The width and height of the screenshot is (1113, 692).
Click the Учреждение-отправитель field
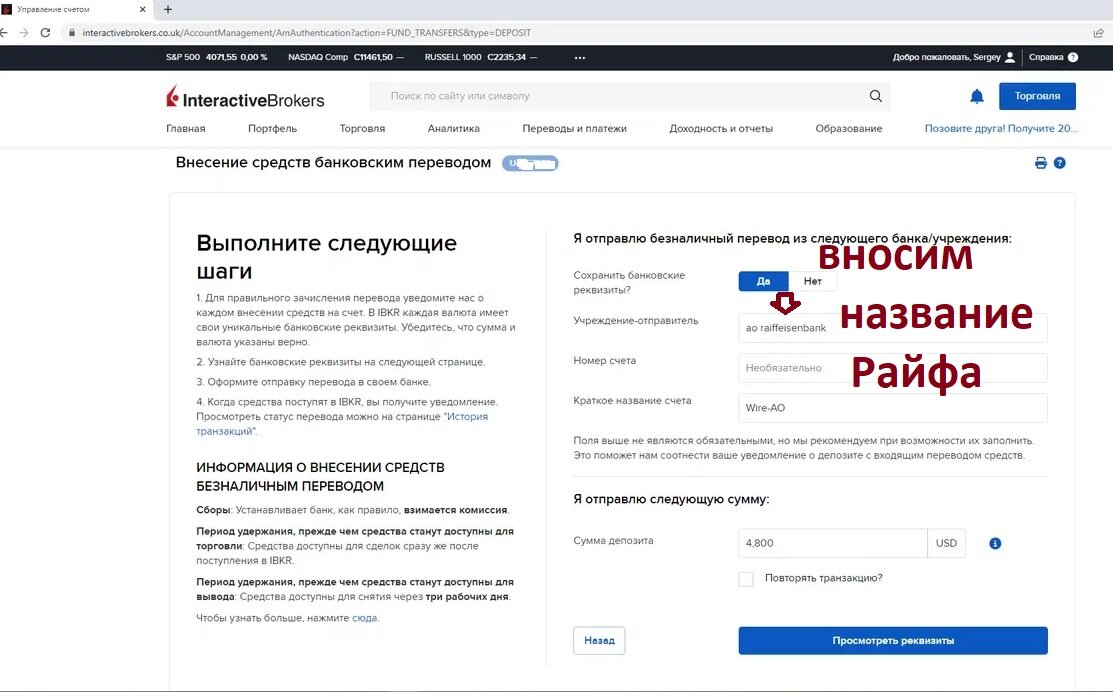click(893, 328)
